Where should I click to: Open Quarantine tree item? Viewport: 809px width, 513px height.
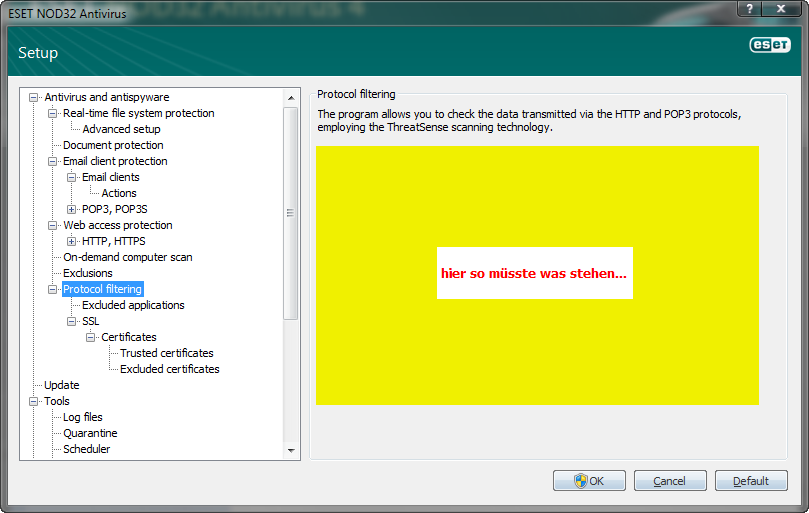coord(90,433)
